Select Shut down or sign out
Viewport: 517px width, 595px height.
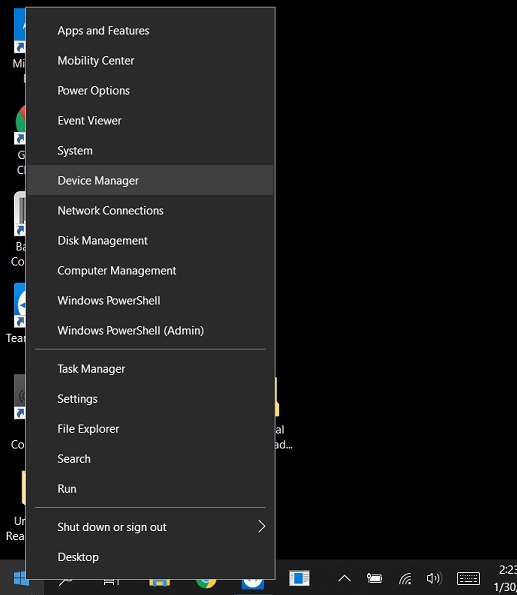150,527
